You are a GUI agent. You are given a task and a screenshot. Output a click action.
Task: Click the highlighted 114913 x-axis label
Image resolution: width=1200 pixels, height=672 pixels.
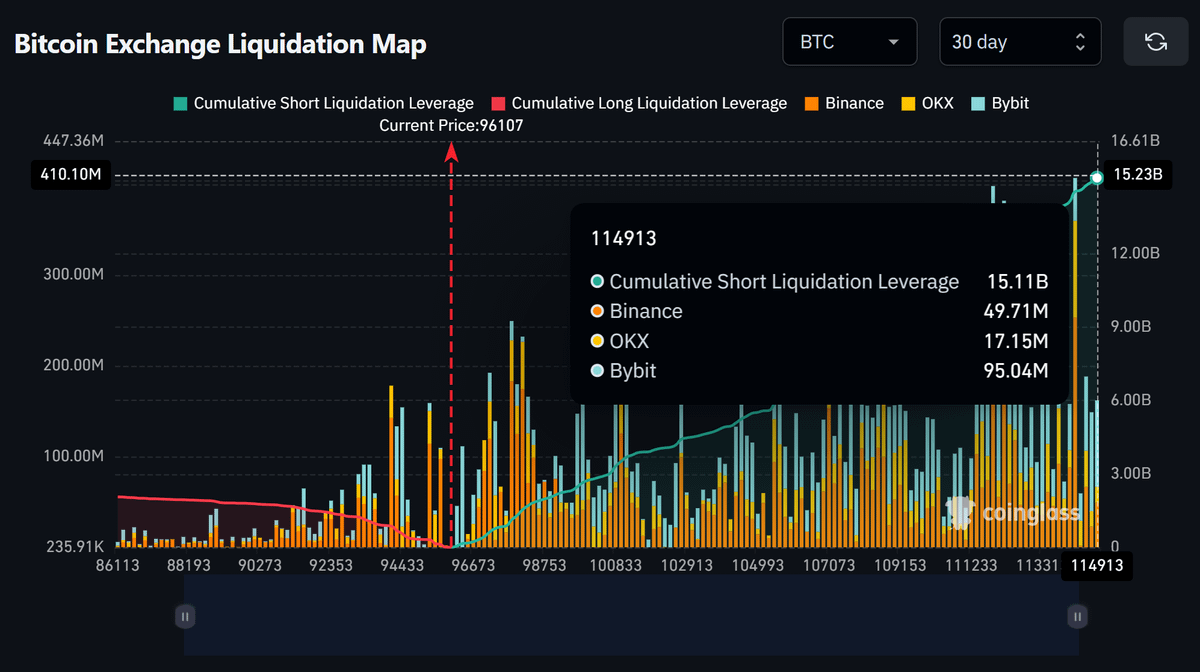[1095, 565]
